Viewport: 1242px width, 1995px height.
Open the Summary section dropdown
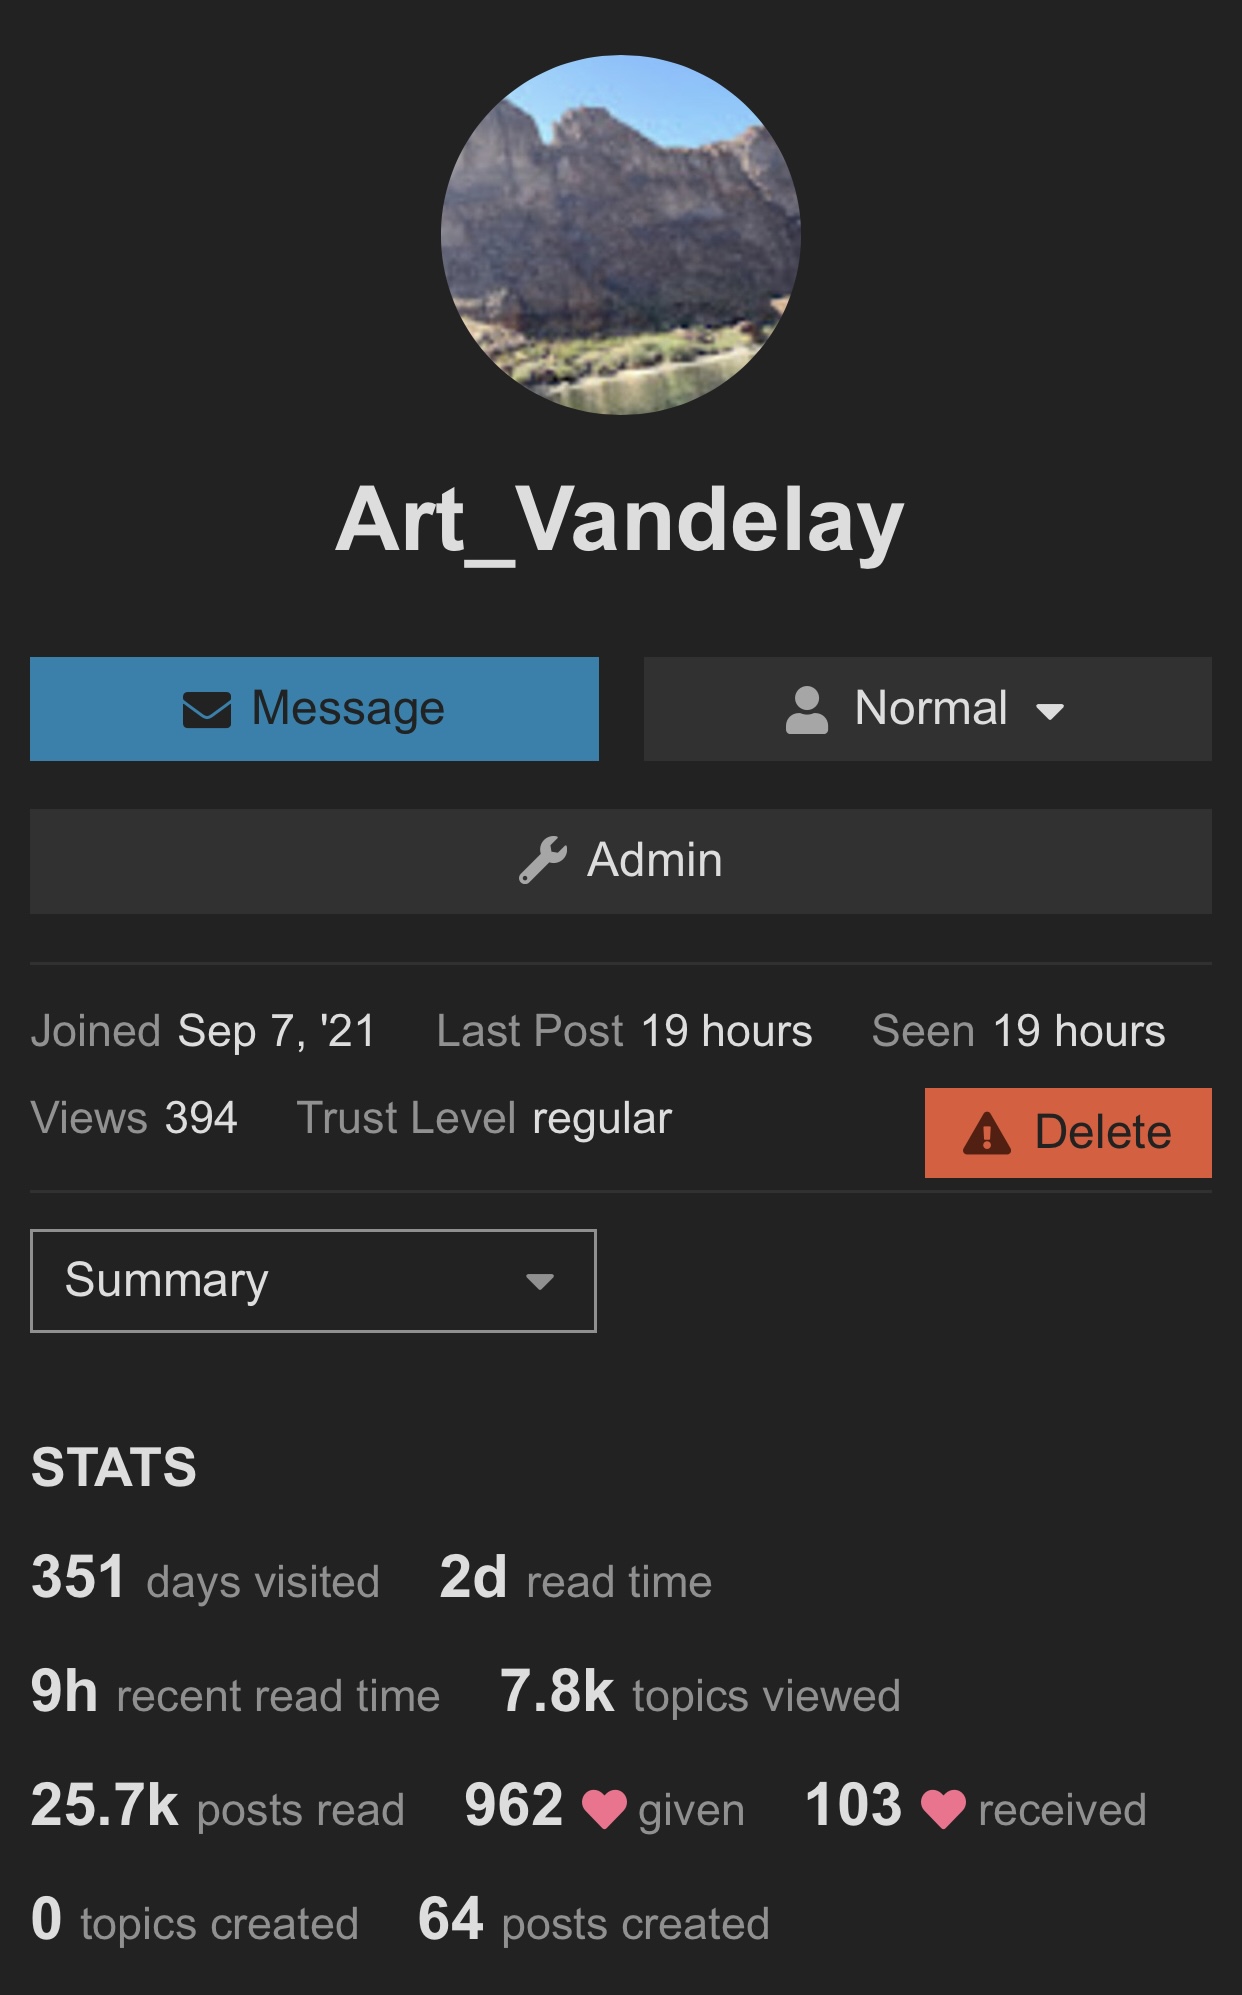(313, 1281)
